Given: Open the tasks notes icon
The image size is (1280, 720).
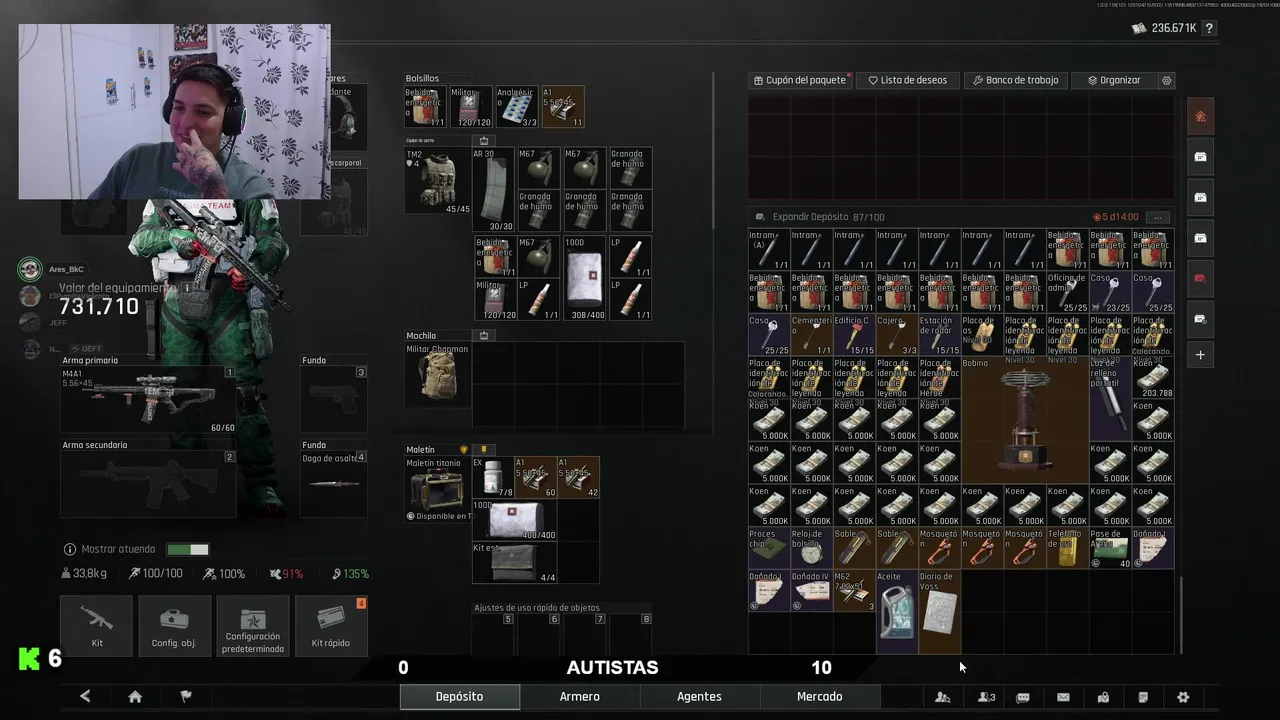Looking at the screenshot, I should (x=1143, y=697).
